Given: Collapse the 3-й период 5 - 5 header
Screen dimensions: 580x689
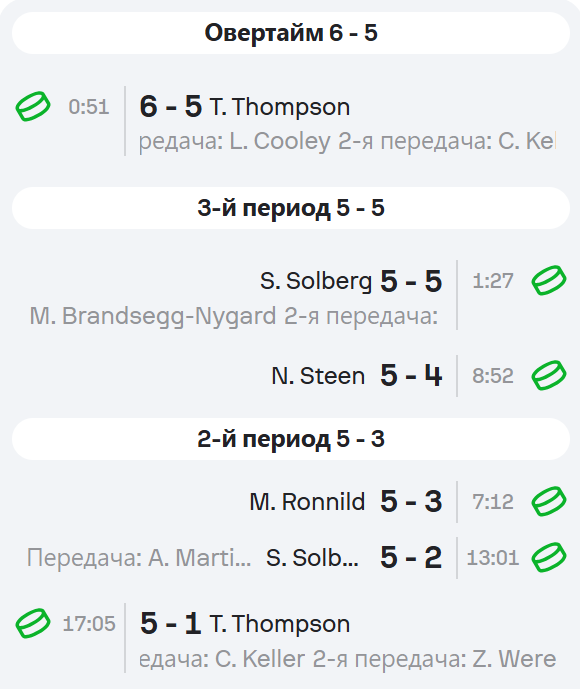Looking at the screenshot, I should click(291, 208).
